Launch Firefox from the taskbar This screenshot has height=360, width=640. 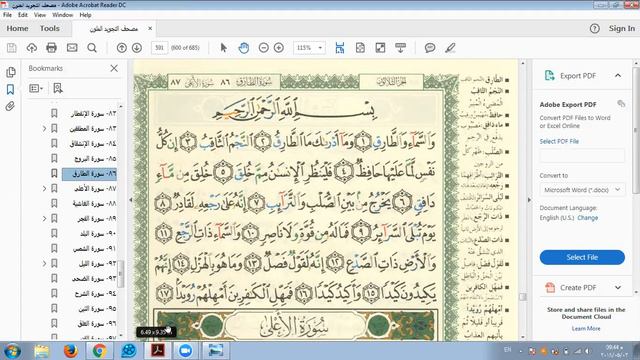pyautogui.click(x=70, y=351)
